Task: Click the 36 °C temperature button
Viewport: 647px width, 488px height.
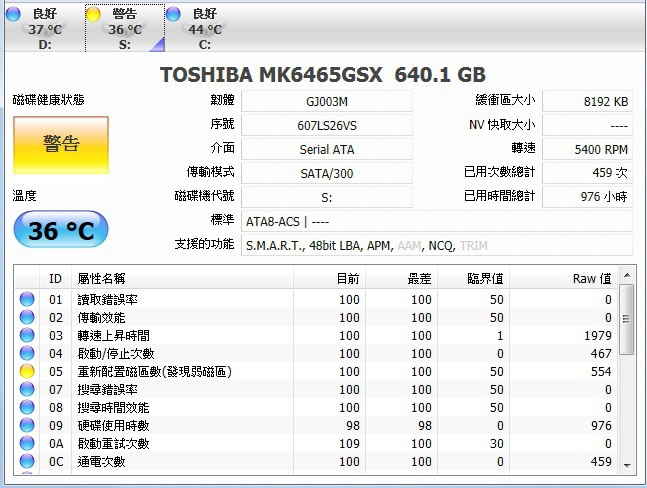Action: pos(61,229)
